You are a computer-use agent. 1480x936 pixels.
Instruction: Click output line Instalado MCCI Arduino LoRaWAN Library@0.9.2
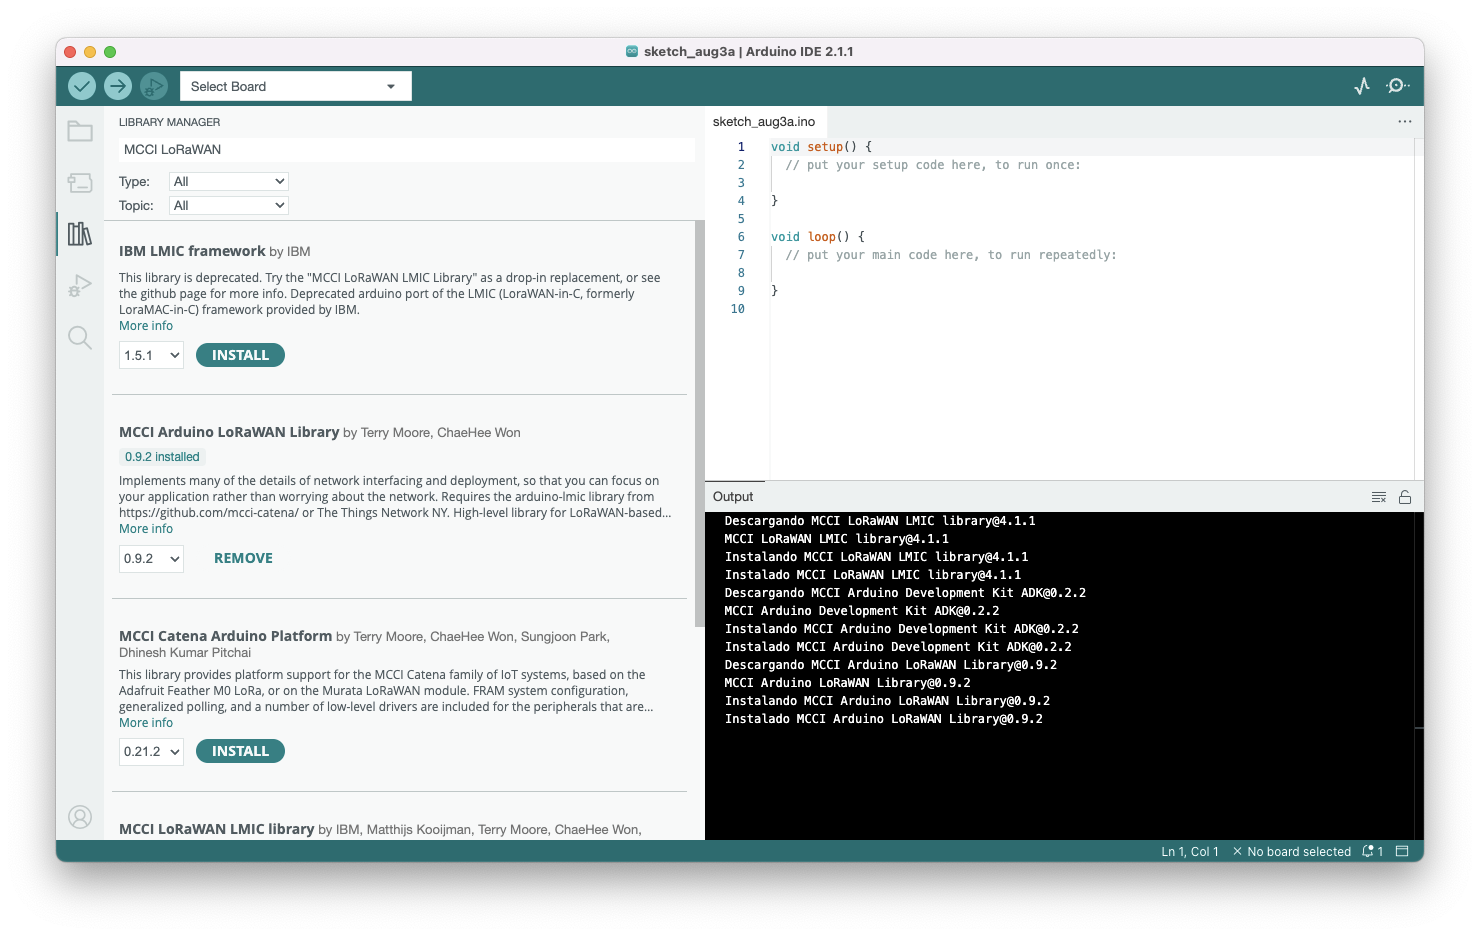pyautogui.click(x=884, y=719)
